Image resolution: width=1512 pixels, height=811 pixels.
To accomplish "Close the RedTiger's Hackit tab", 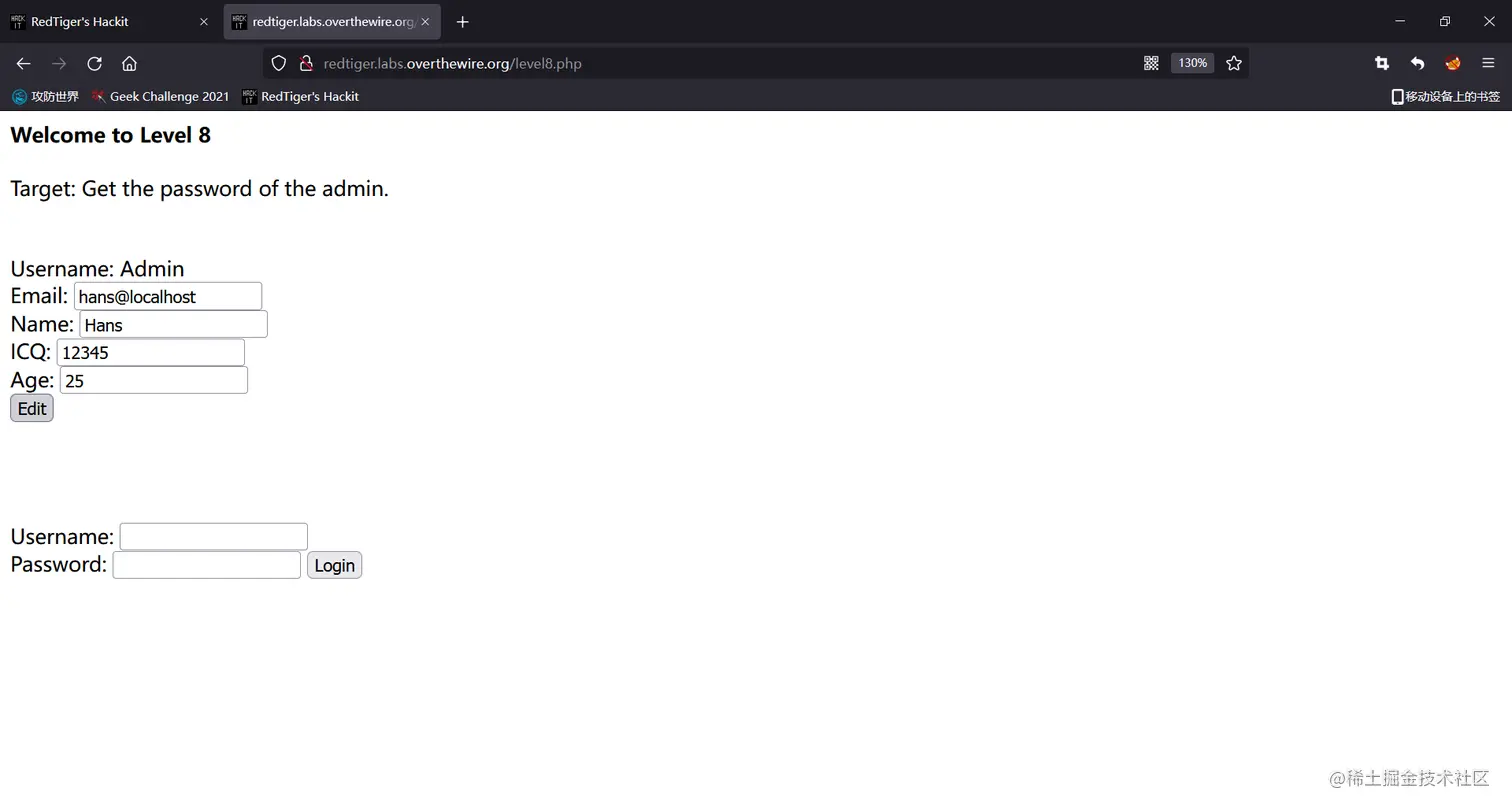I will 204,22.
